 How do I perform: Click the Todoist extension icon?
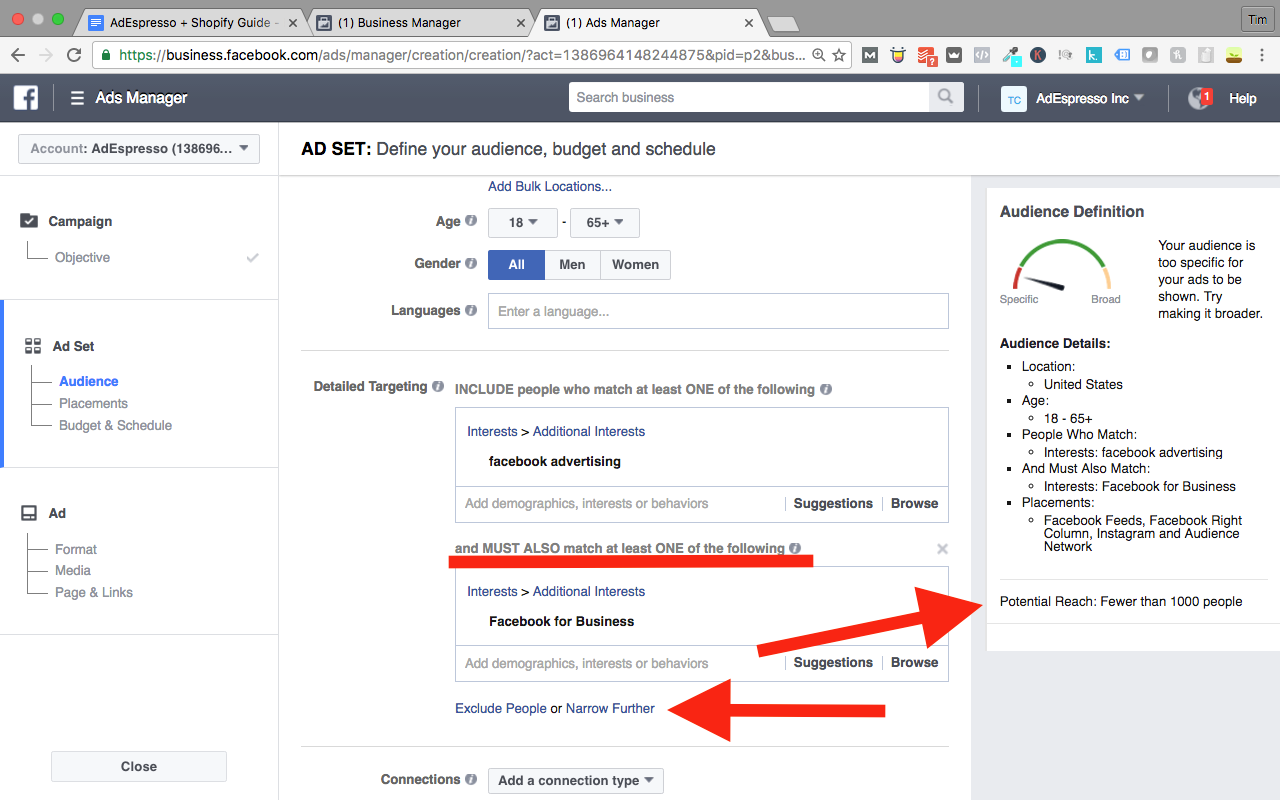coord(927,56)
